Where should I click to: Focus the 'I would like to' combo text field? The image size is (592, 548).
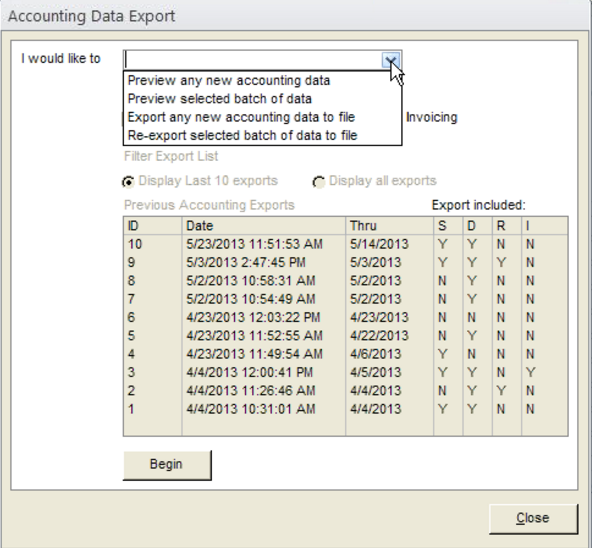pos(253,60)
